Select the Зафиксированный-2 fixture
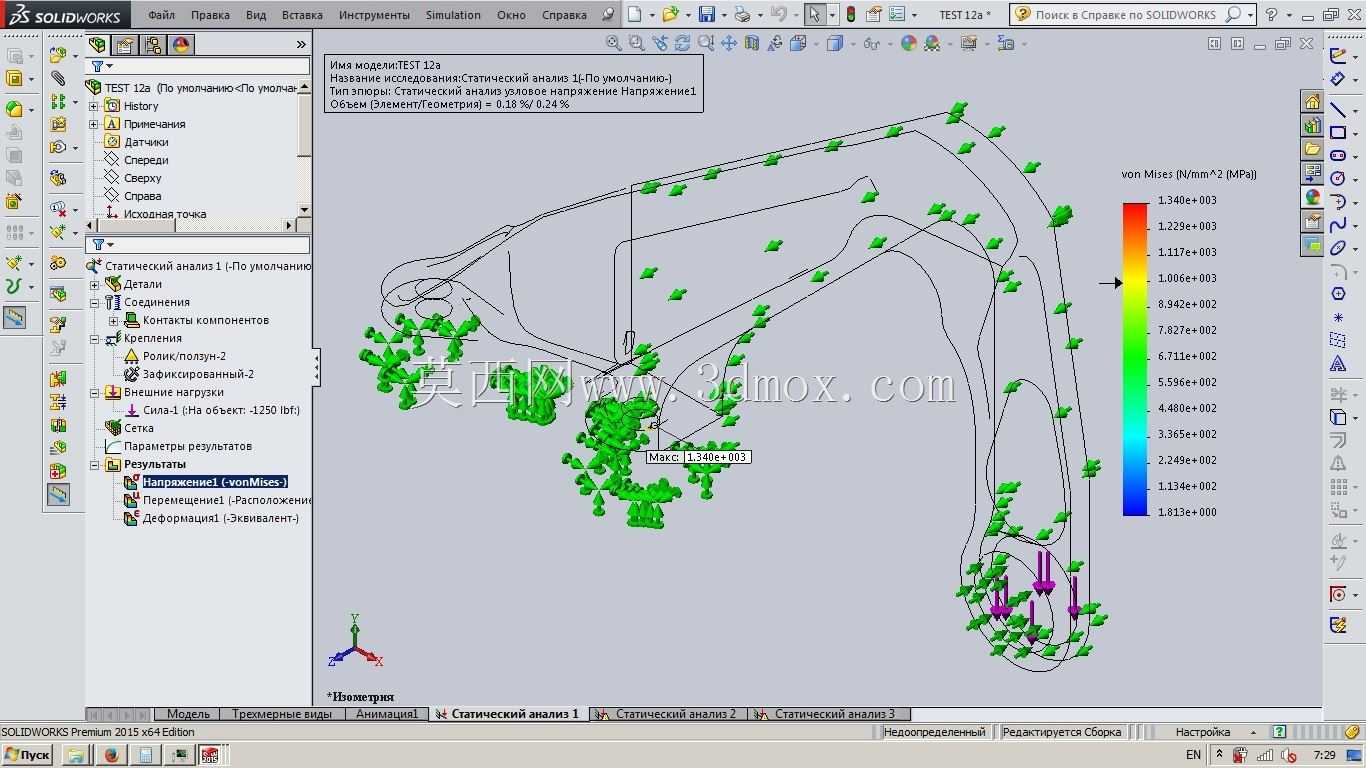The height and width of the screenshot is (768, 1366). tap(198, 374)
